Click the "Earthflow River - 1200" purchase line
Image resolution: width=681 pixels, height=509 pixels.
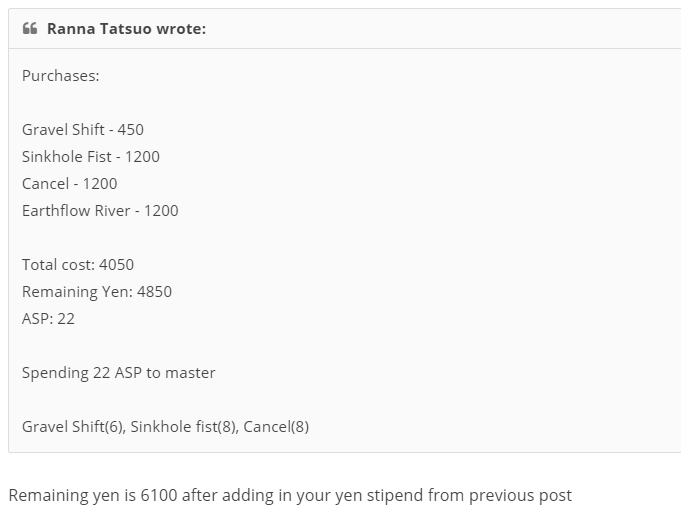click(100, 211)
